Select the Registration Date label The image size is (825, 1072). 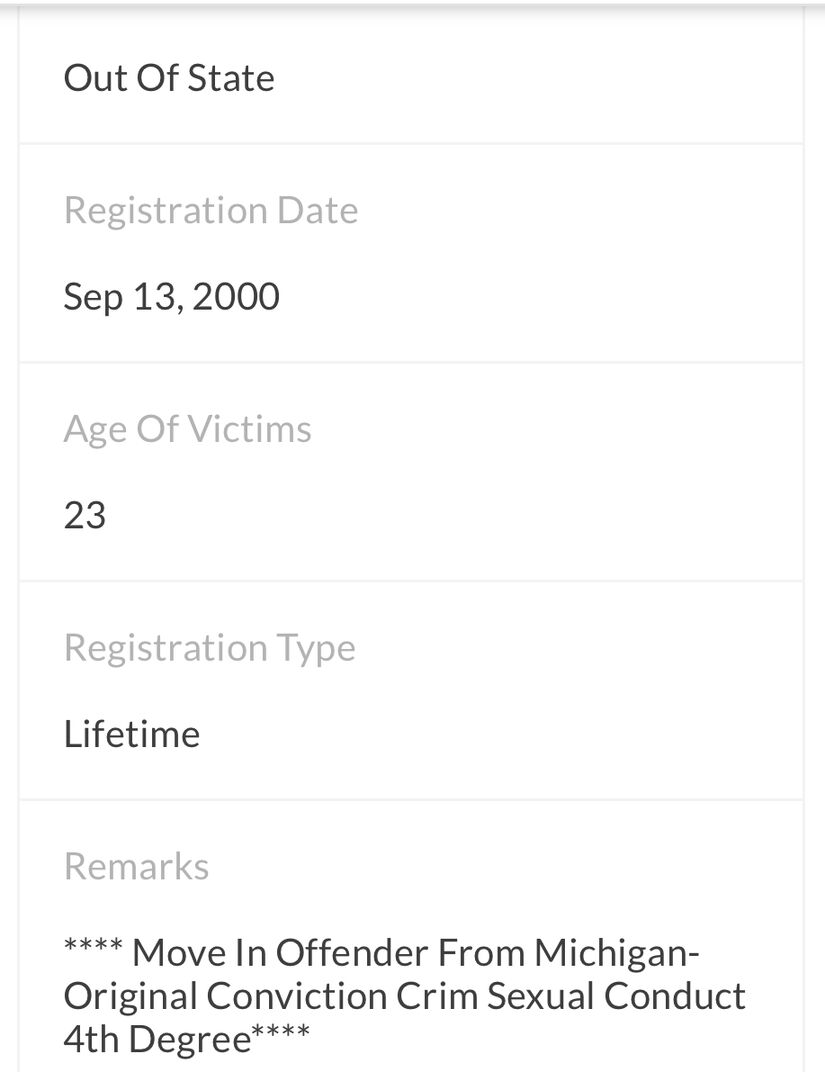pyautogui.click(x=211, y=211)
